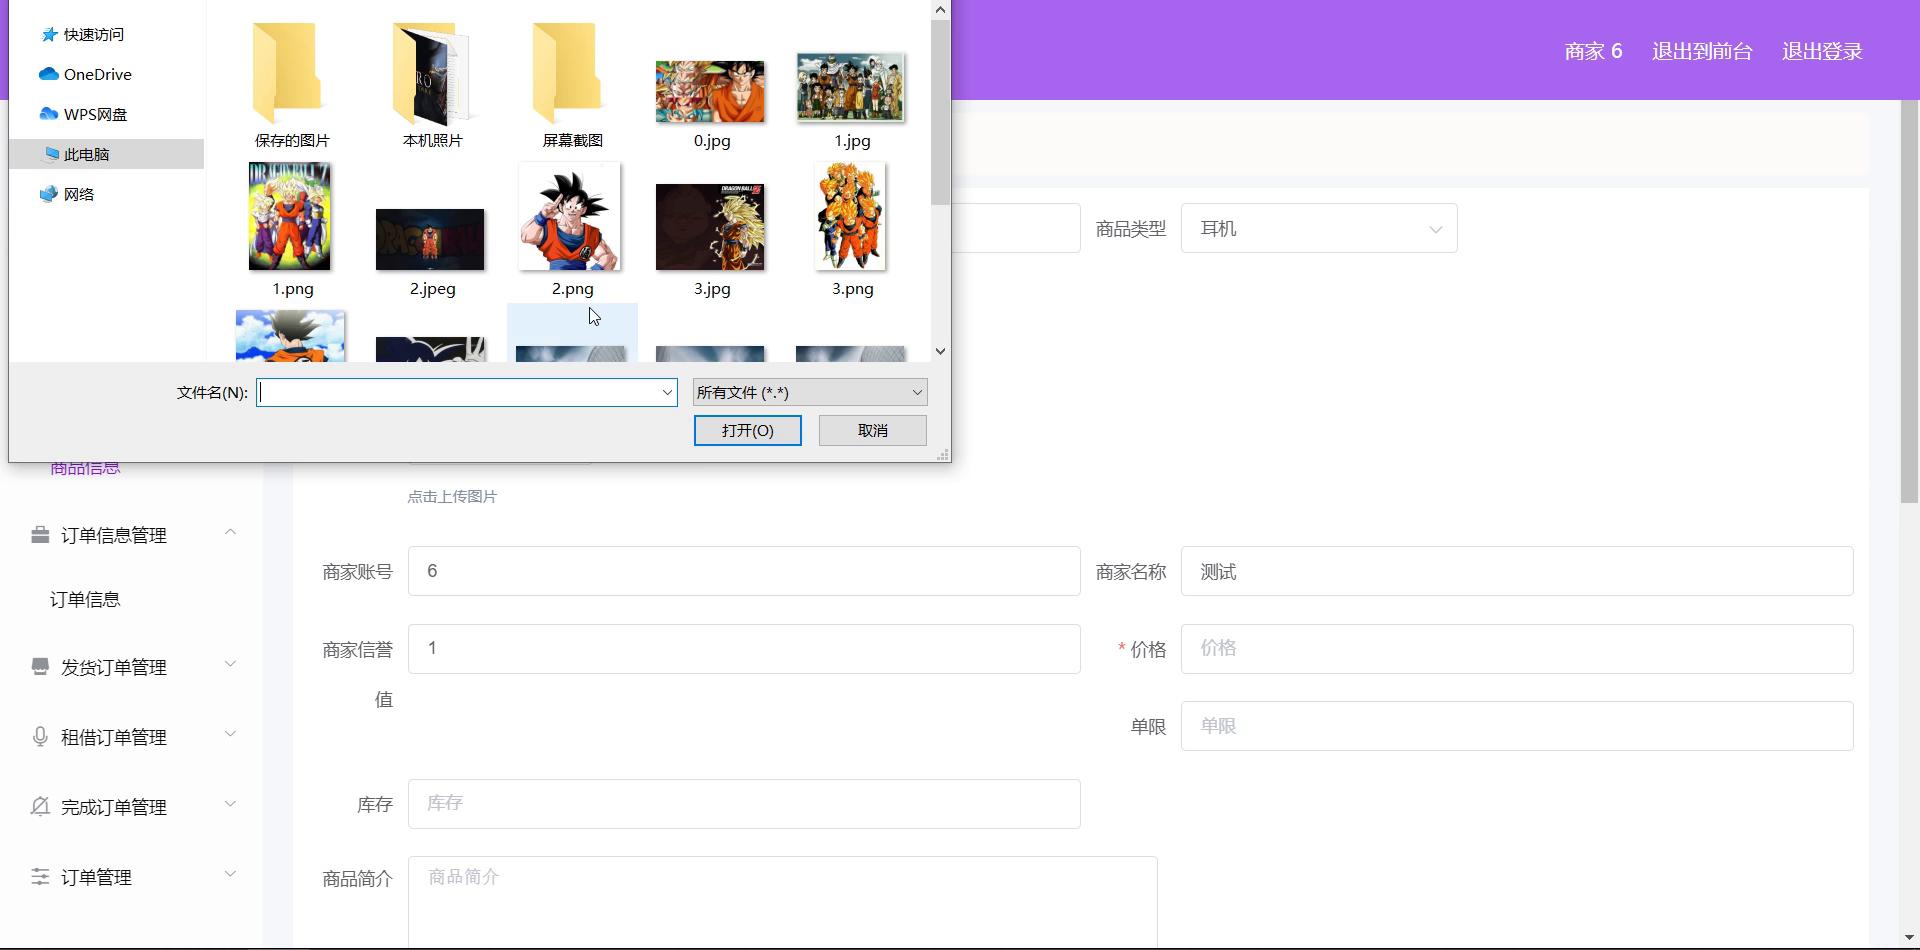This screenshot has height=950, width=1920.
Task: Click the 退出登录 link
Action: click(1821, 52)
